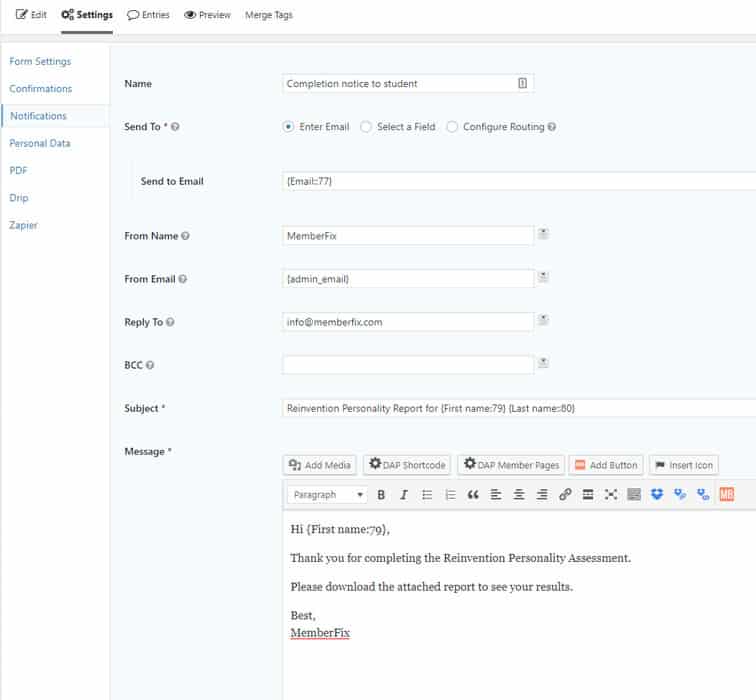756x700 pixels.
Task: Insert a blockquote in the message
Action: click(473, 495)
